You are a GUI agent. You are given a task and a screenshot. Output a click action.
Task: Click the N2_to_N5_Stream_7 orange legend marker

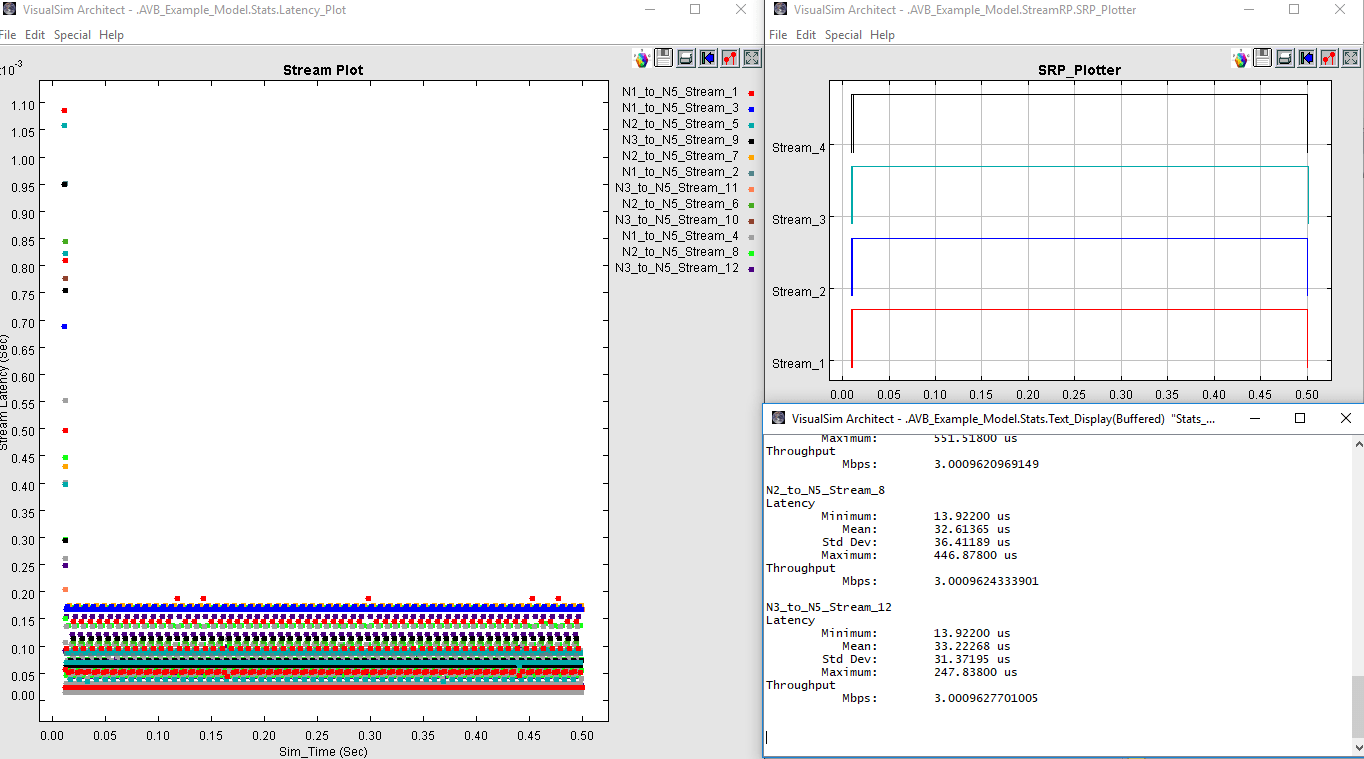(x=750, y=156)
